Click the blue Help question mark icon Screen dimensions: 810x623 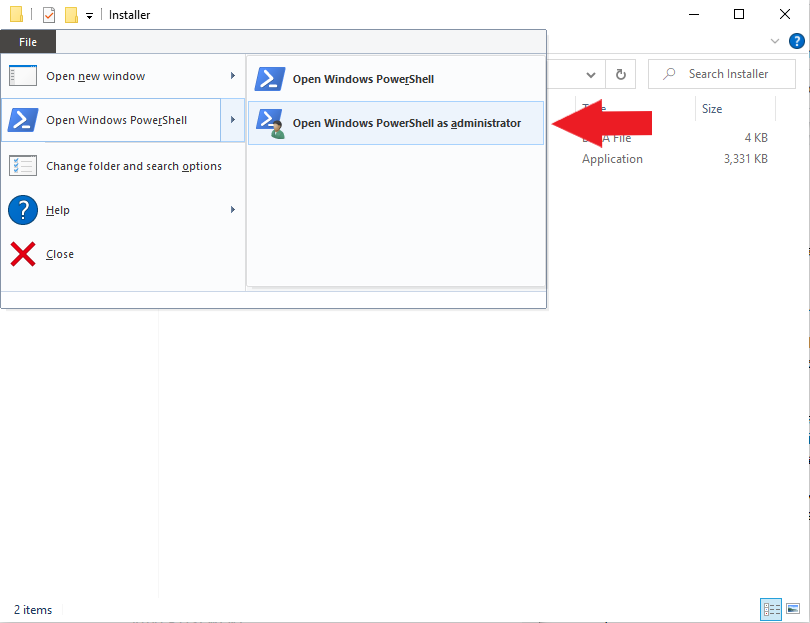pyautogui.click(x=23, y=210)
